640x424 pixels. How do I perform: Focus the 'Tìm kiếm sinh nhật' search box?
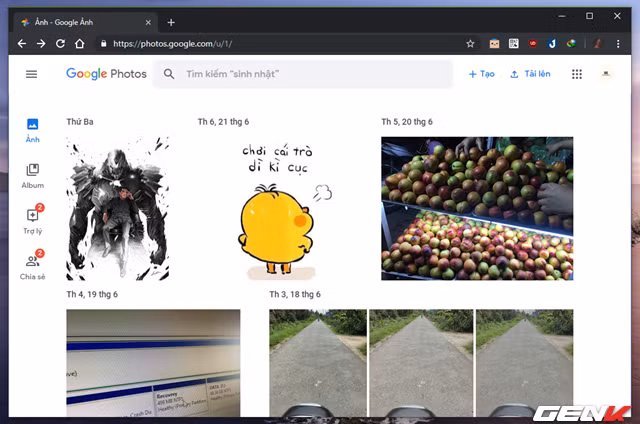pyautogui.click(x=303, y=74)
